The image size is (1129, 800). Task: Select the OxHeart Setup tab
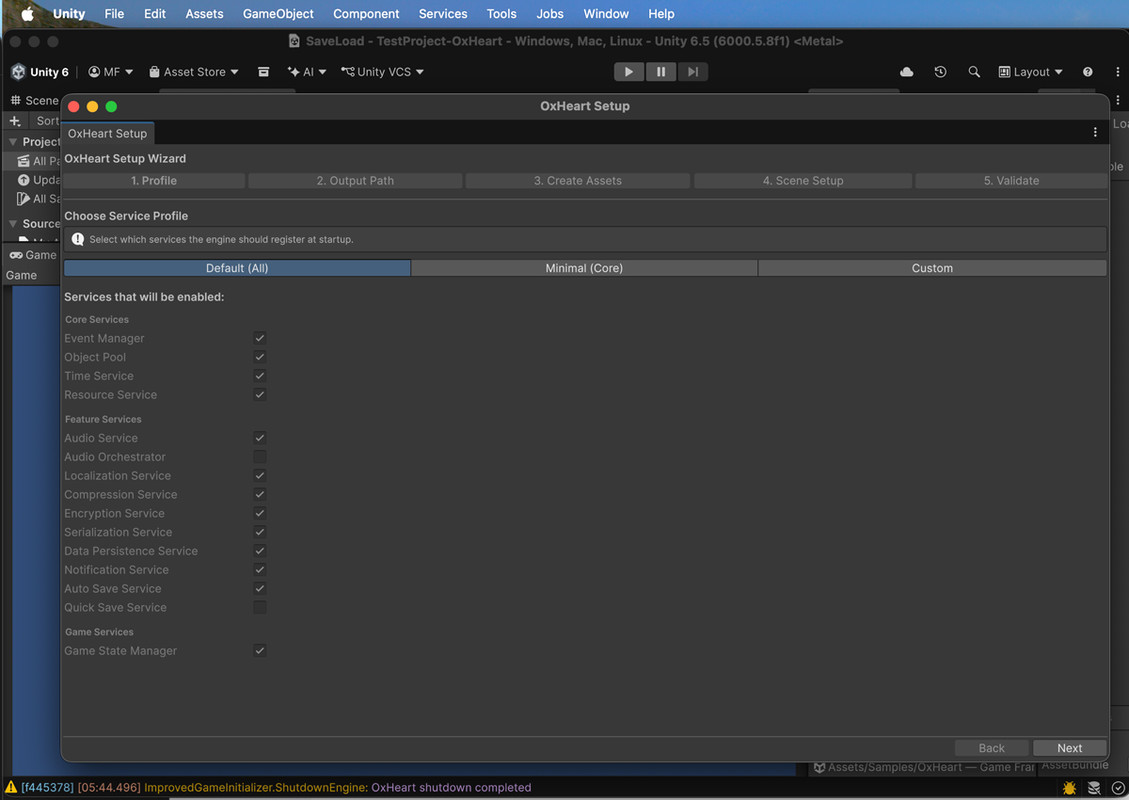[x=107, y=133]
